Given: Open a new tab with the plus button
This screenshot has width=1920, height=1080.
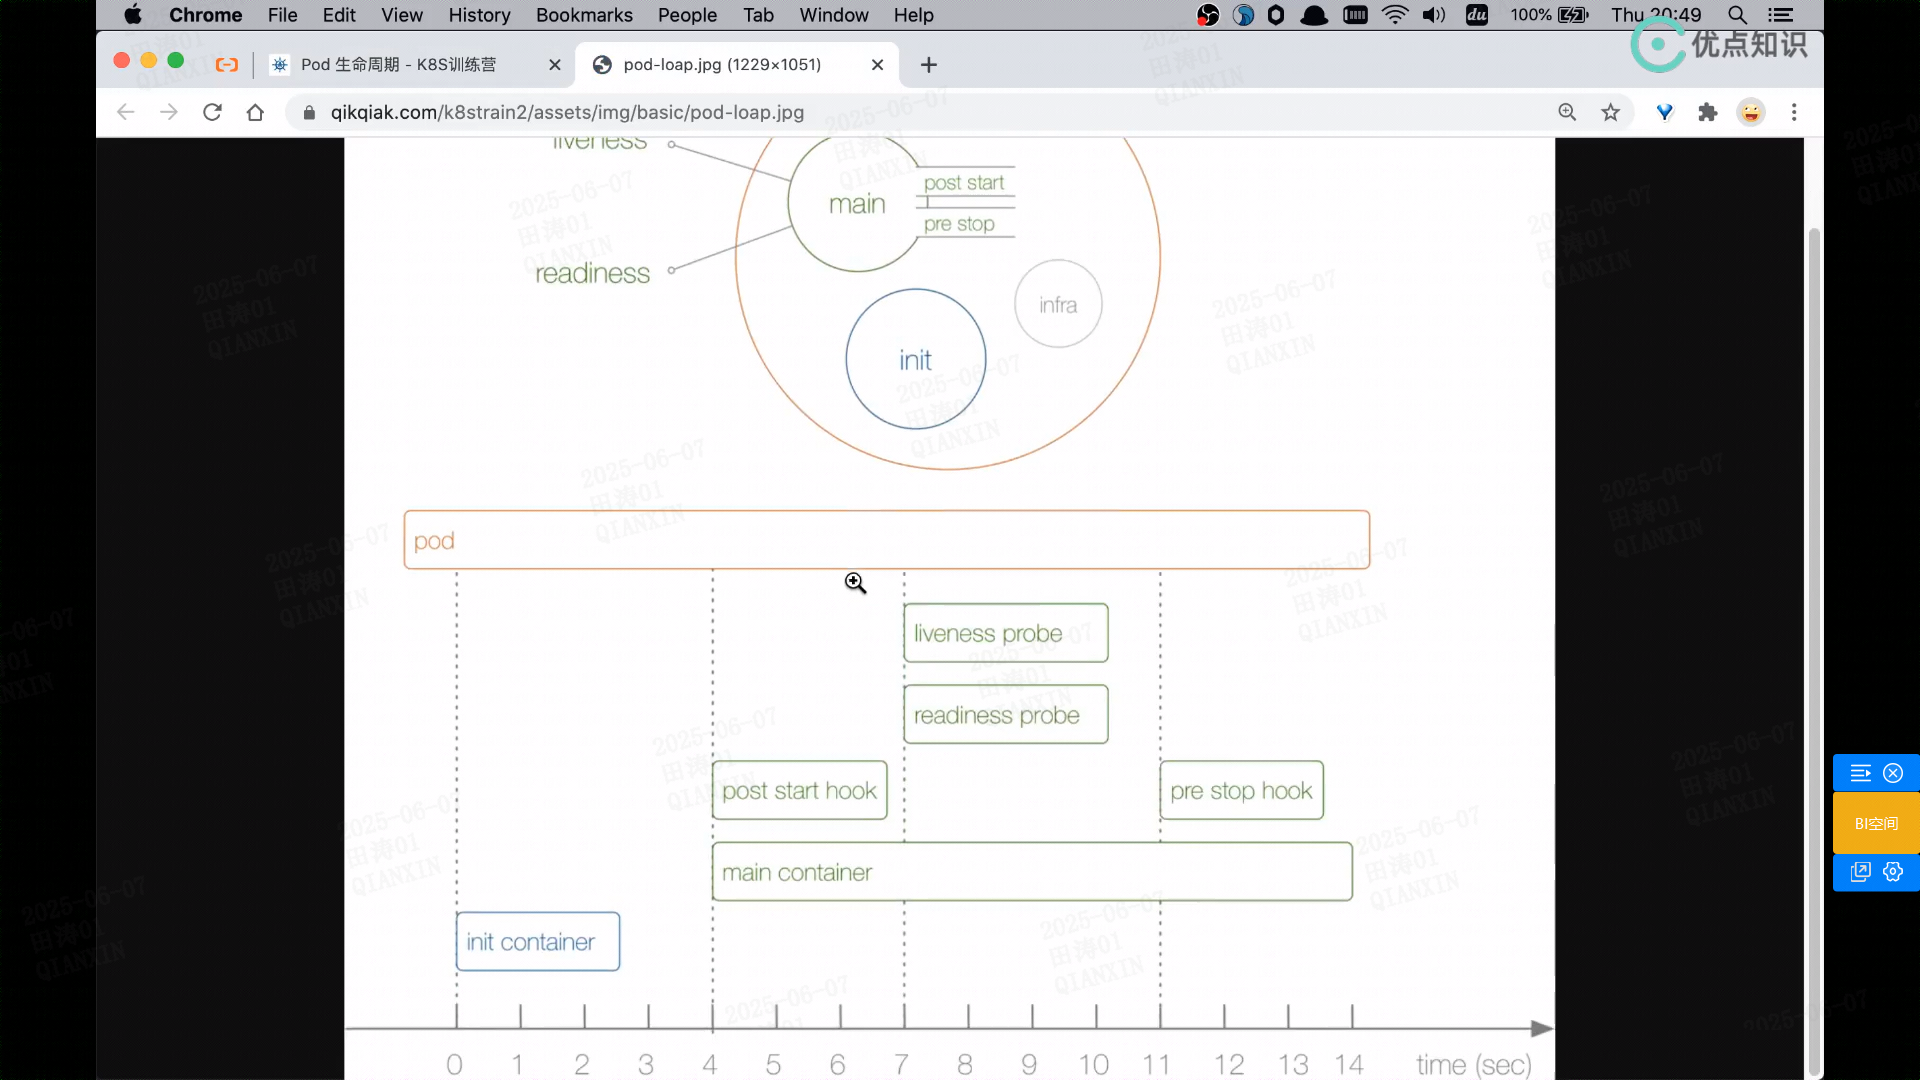Looking at the screenshot, I should (929, 65).
